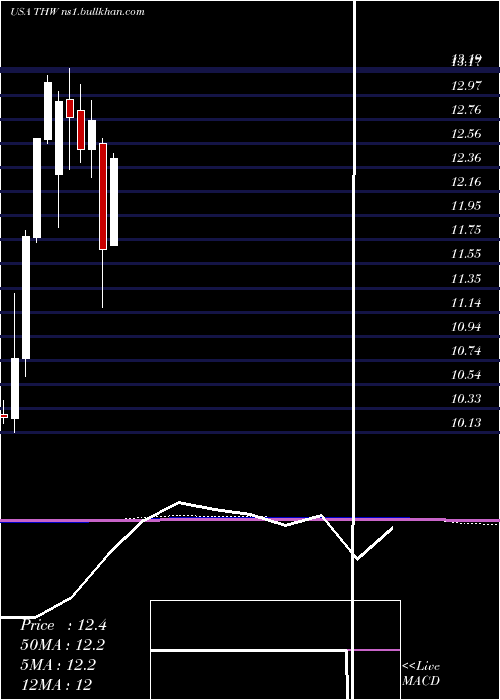Click the 10.33 price axis label
Viewport: 500px width, 700px height.
click(x=467, y=399)
